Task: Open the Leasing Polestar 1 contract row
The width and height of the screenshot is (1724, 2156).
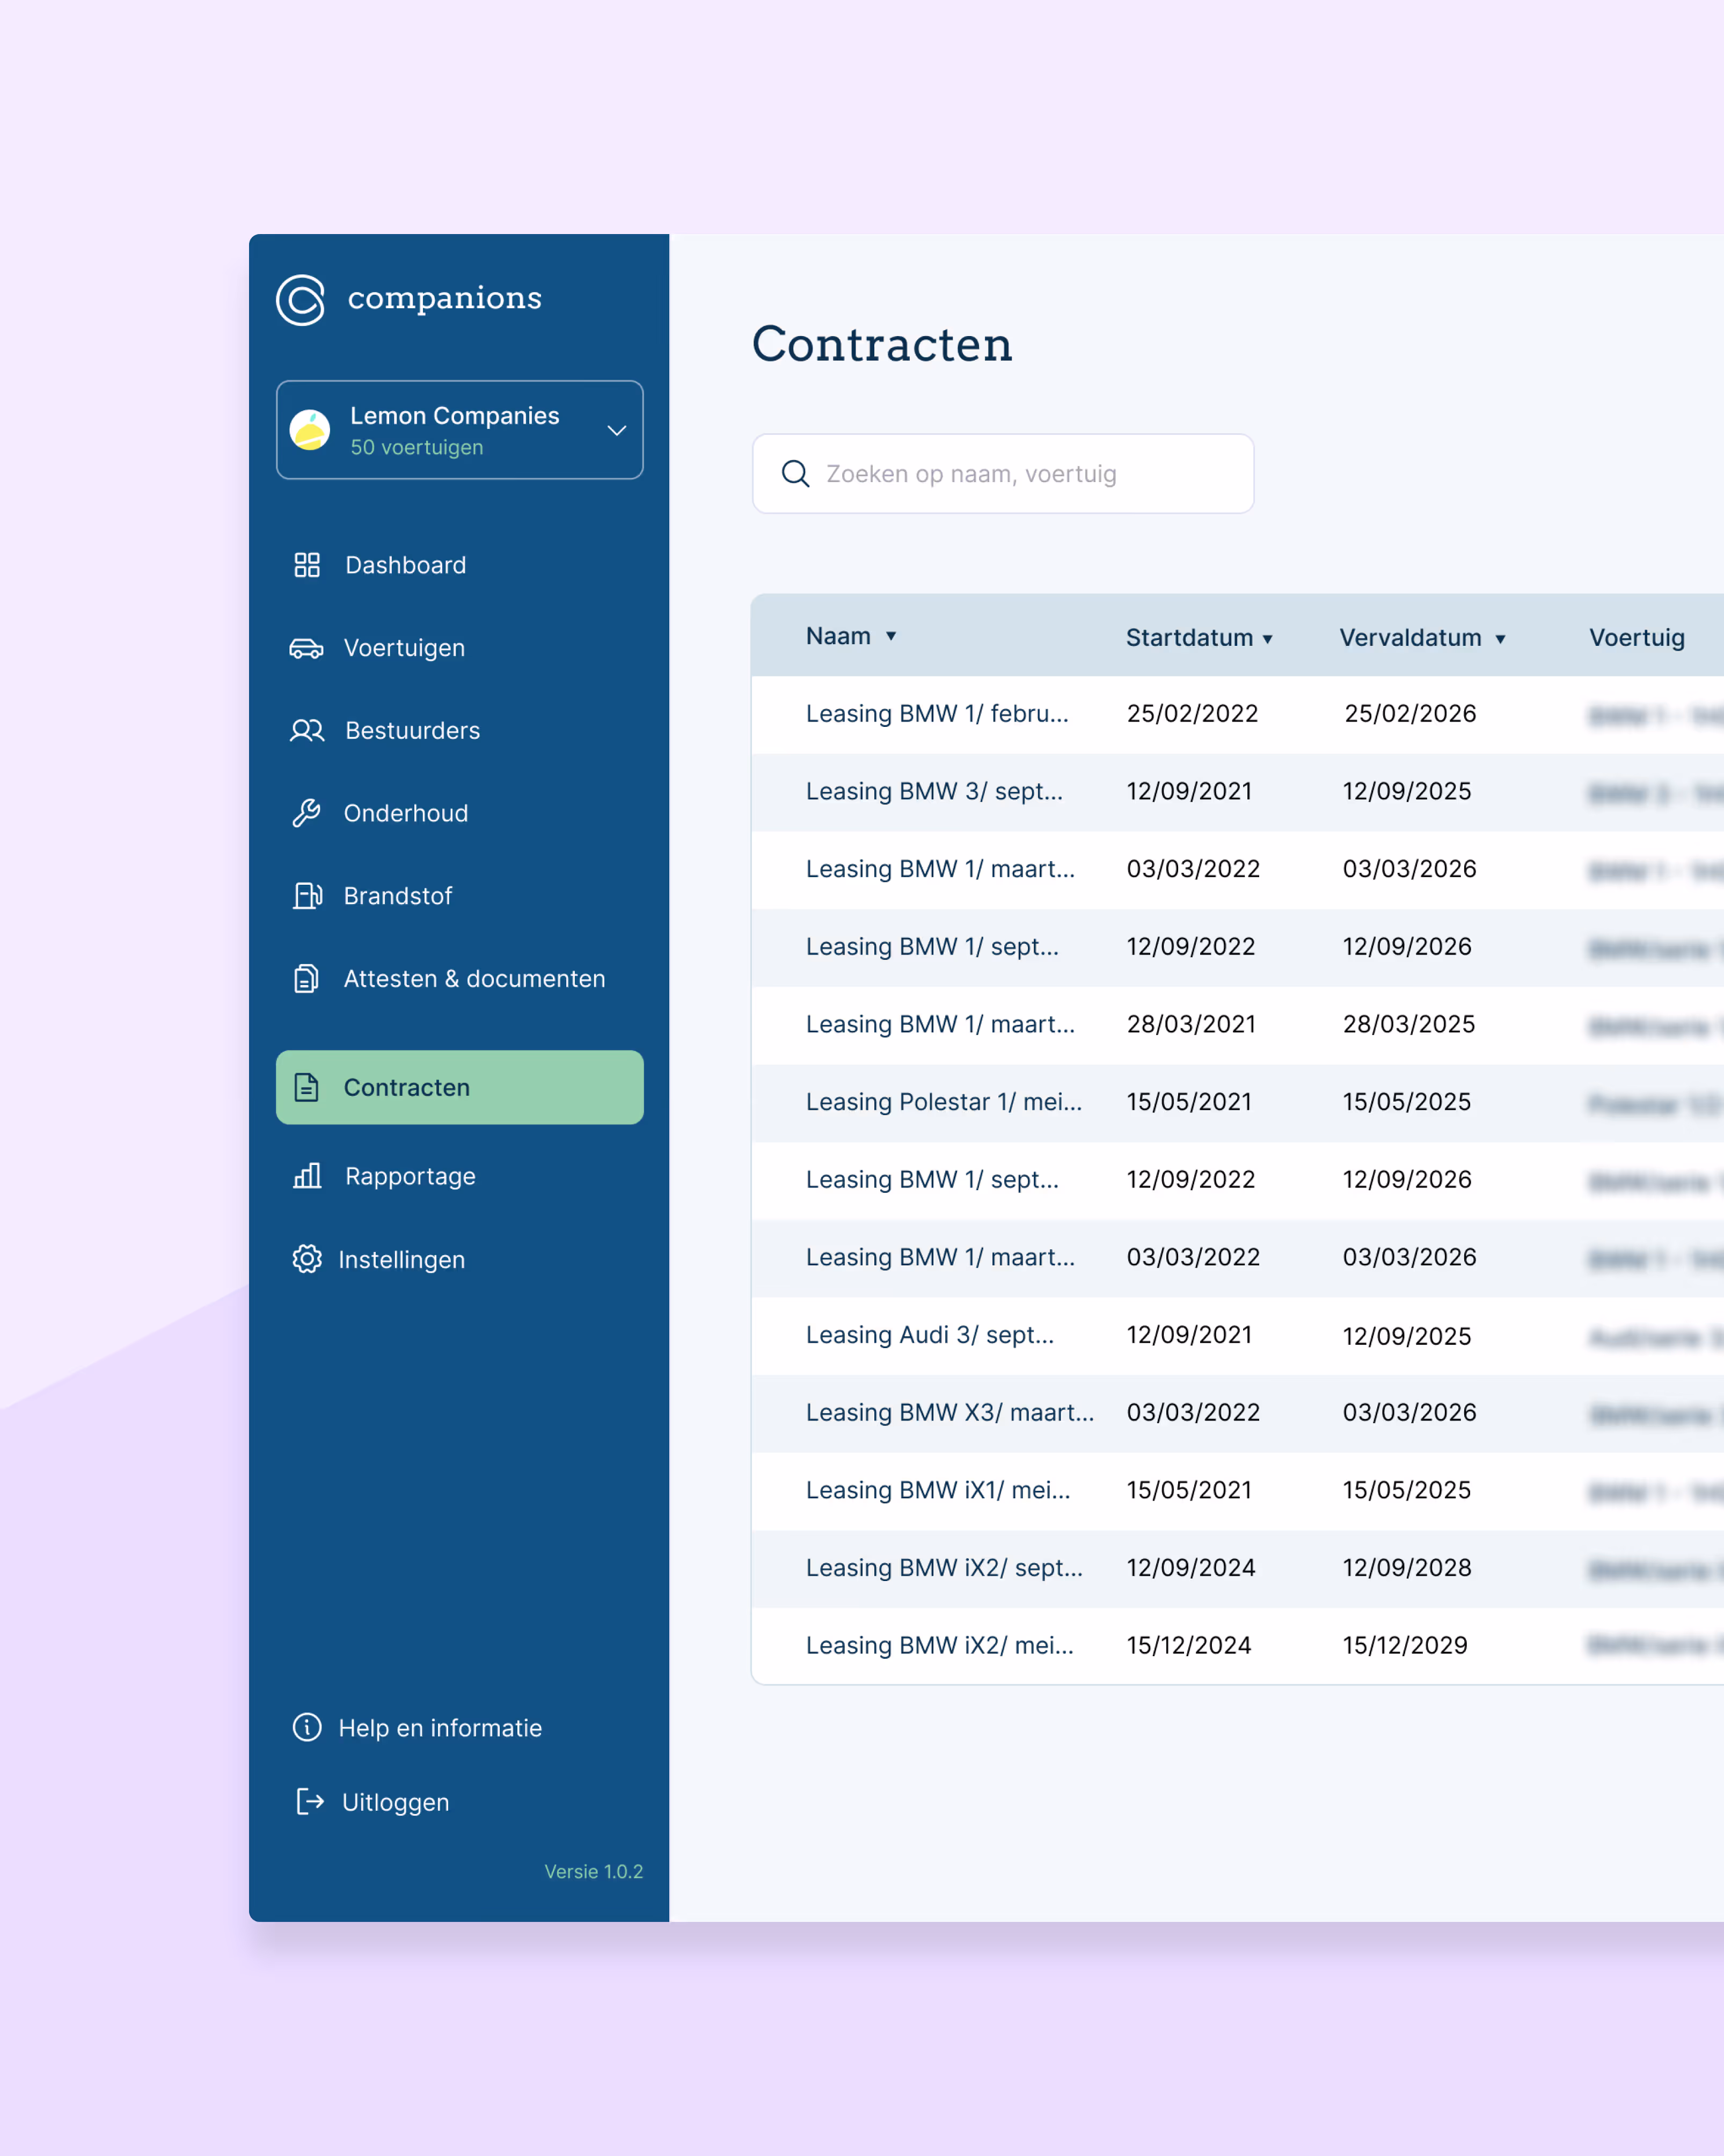Action: click(x=943, y=1102)
